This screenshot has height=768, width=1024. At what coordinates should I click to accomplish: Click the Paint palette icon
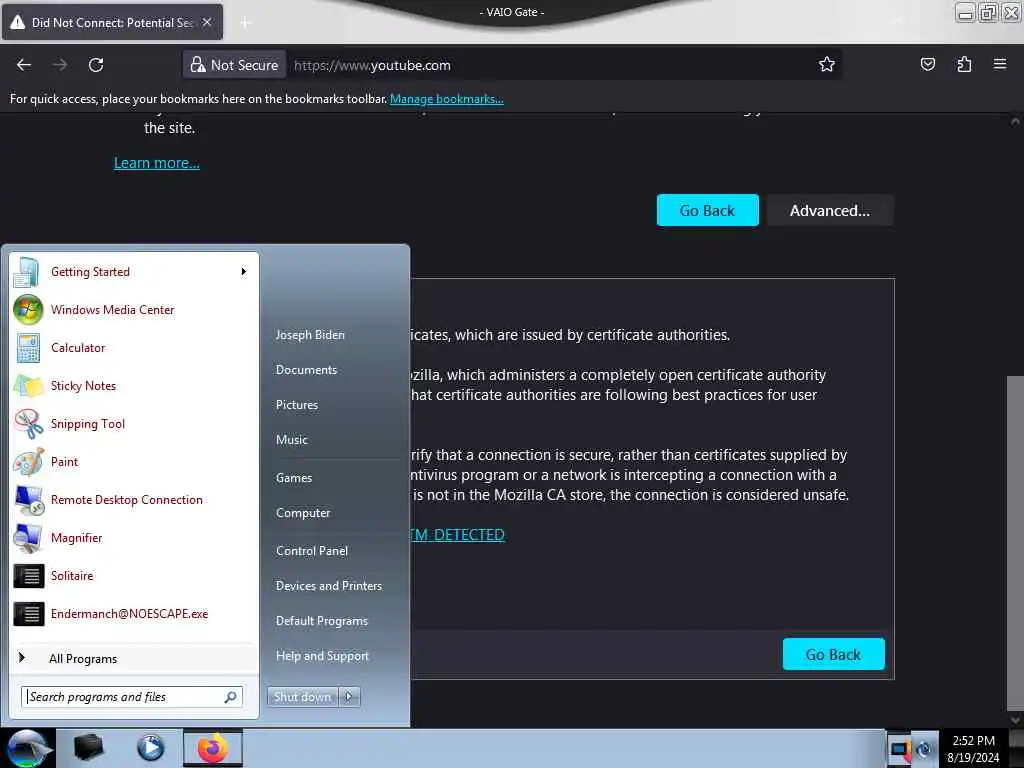(29, 462)
